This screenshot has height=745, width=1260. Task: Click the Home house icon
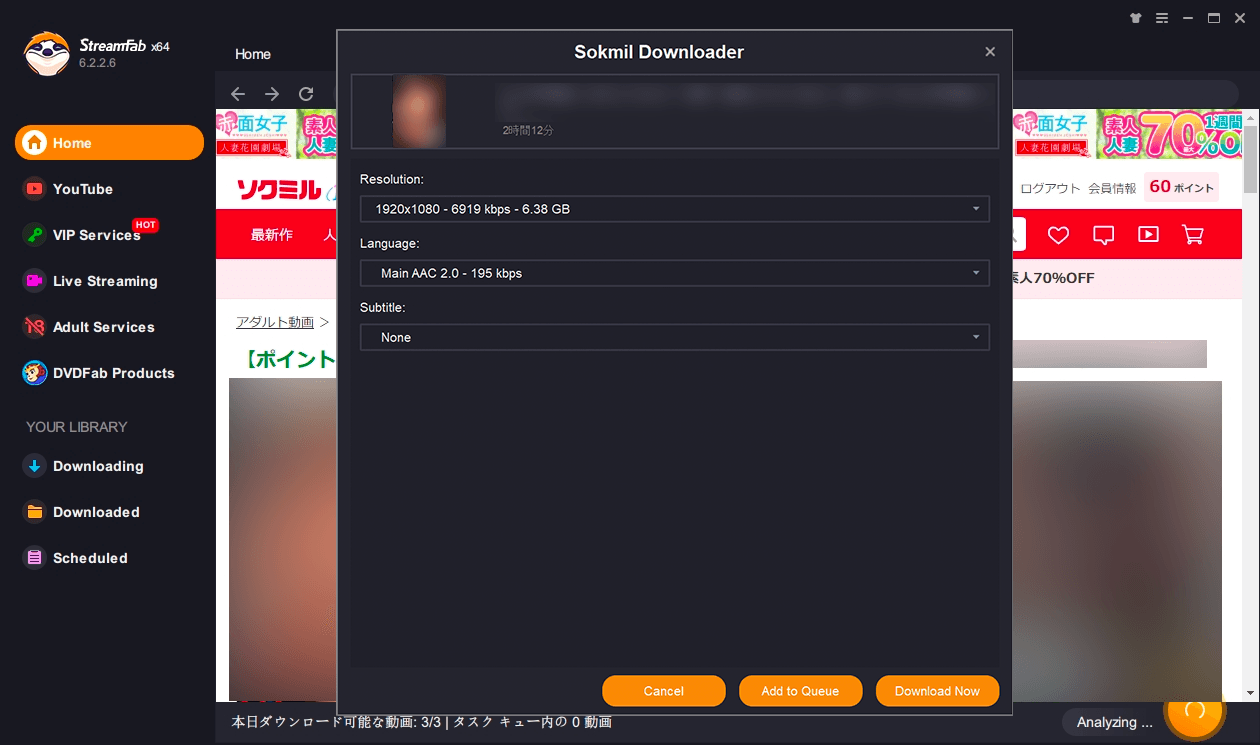(x=35, y=143)
